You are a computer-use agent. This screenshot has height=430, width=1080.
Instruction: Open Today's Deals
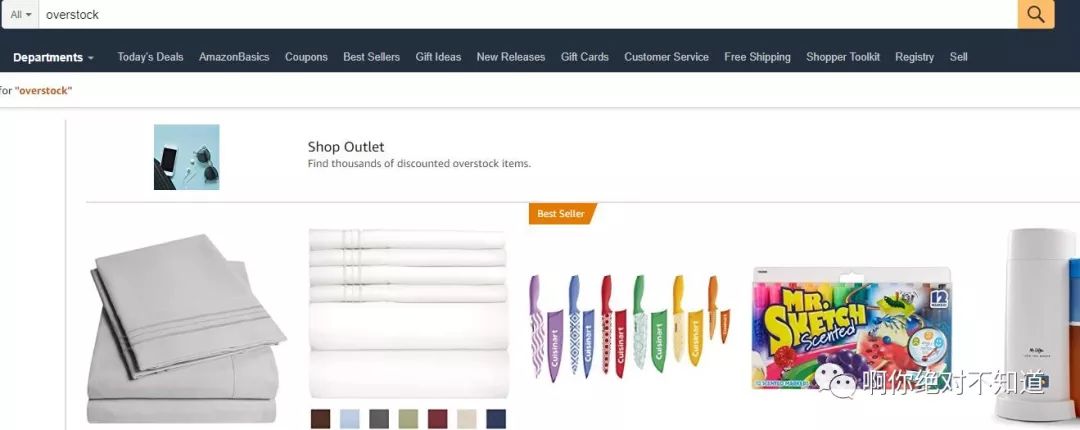[150, 57]
